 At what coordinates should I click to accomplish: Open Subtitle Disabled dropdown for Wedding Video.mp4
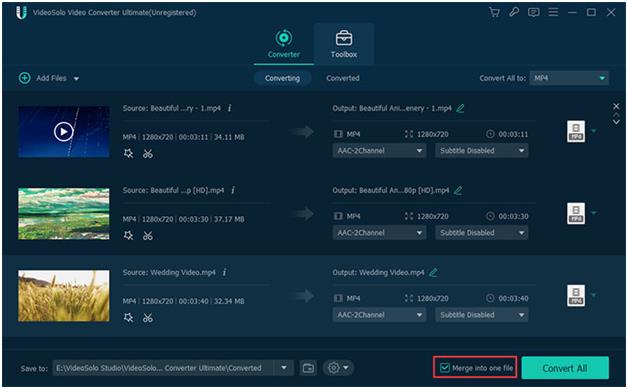481,315
